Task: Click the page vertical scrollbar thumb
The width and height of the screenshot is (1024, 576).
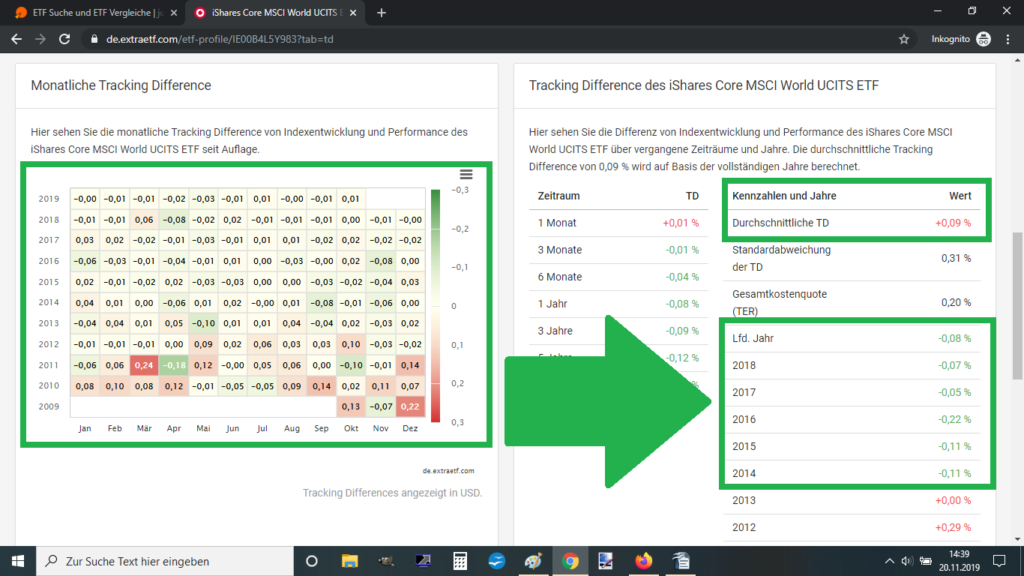Action: click(x=1017, y=304)
